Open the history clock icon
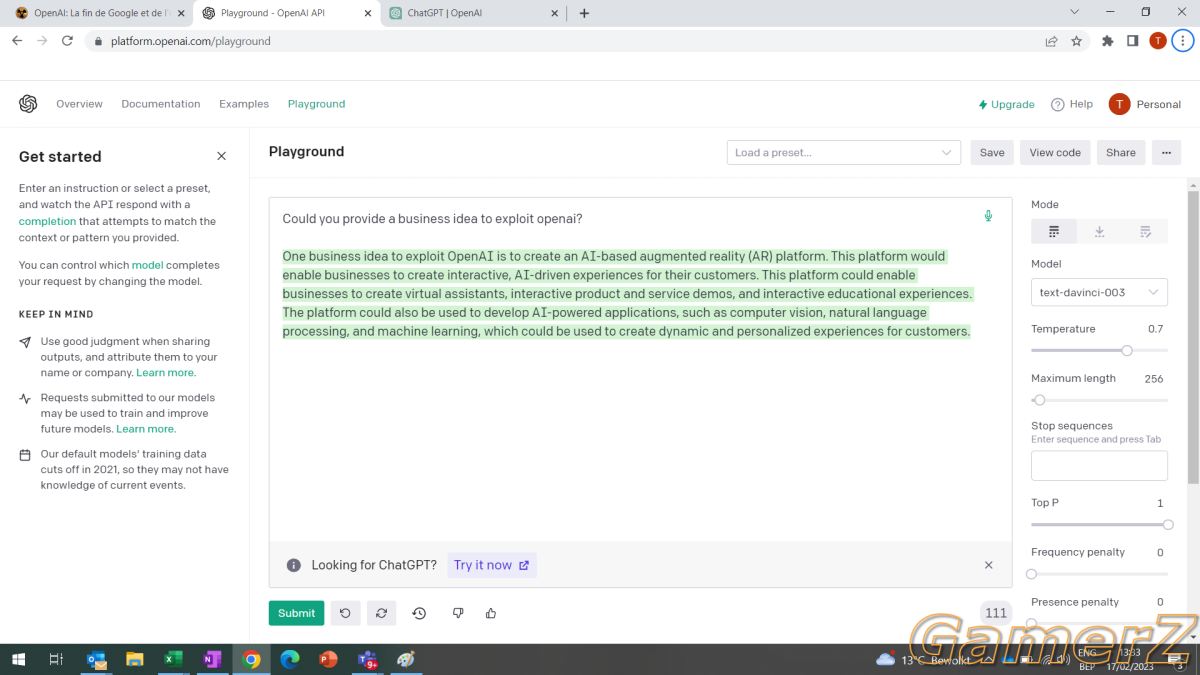This screenshot has width=1200, height=675. (x=419, y=613)
